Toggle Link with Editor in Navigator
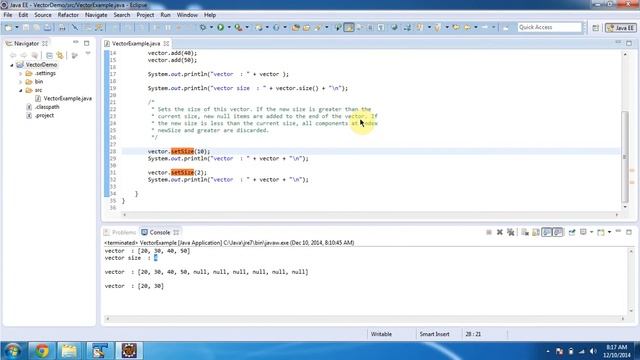The width and height of the screenshot is (640, 360). (x=60, y=55)
